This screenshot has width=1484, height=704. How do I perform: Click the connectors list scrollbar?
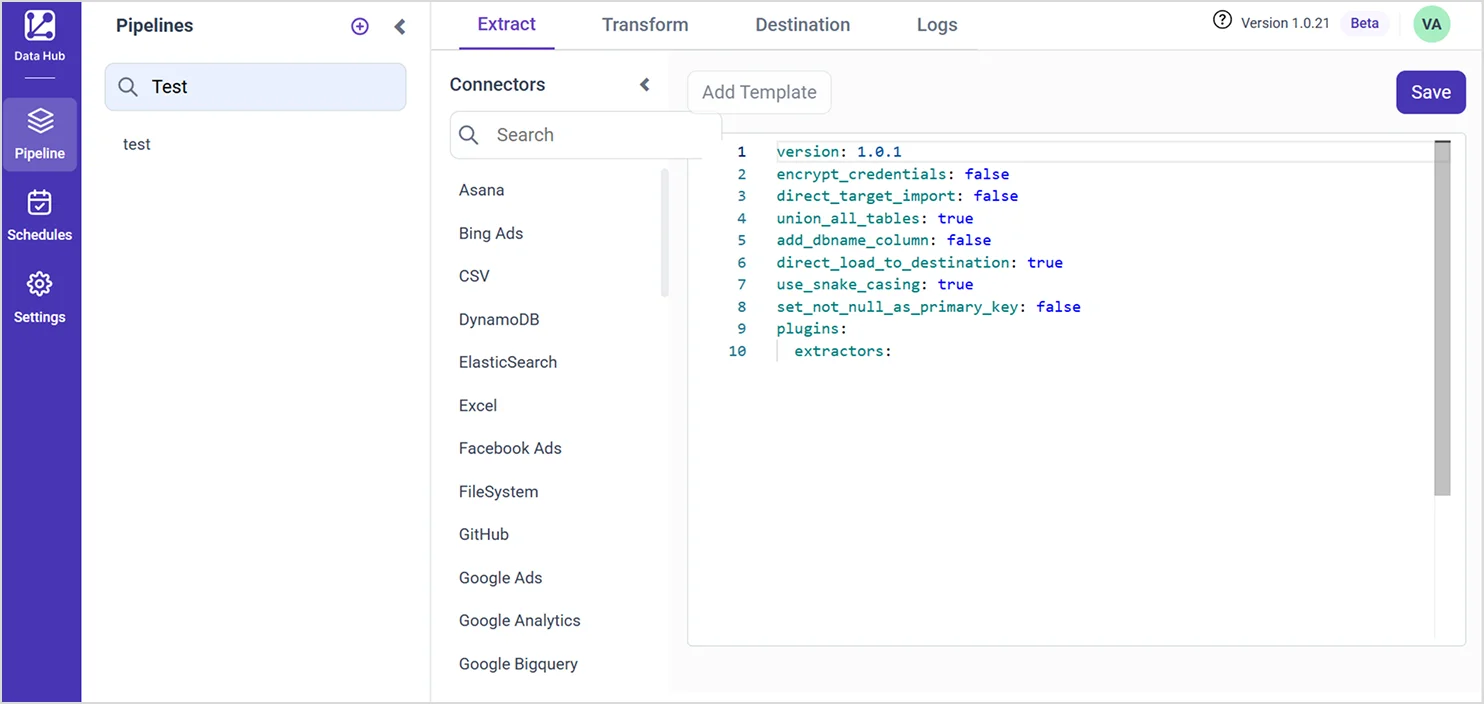point(665,232)
